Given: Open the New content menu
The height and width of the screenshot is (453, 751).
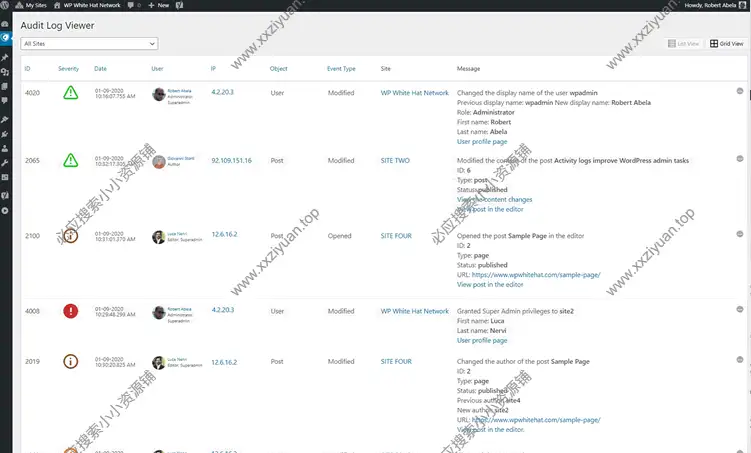Looking at the screenshot, I should pos(159,5).
